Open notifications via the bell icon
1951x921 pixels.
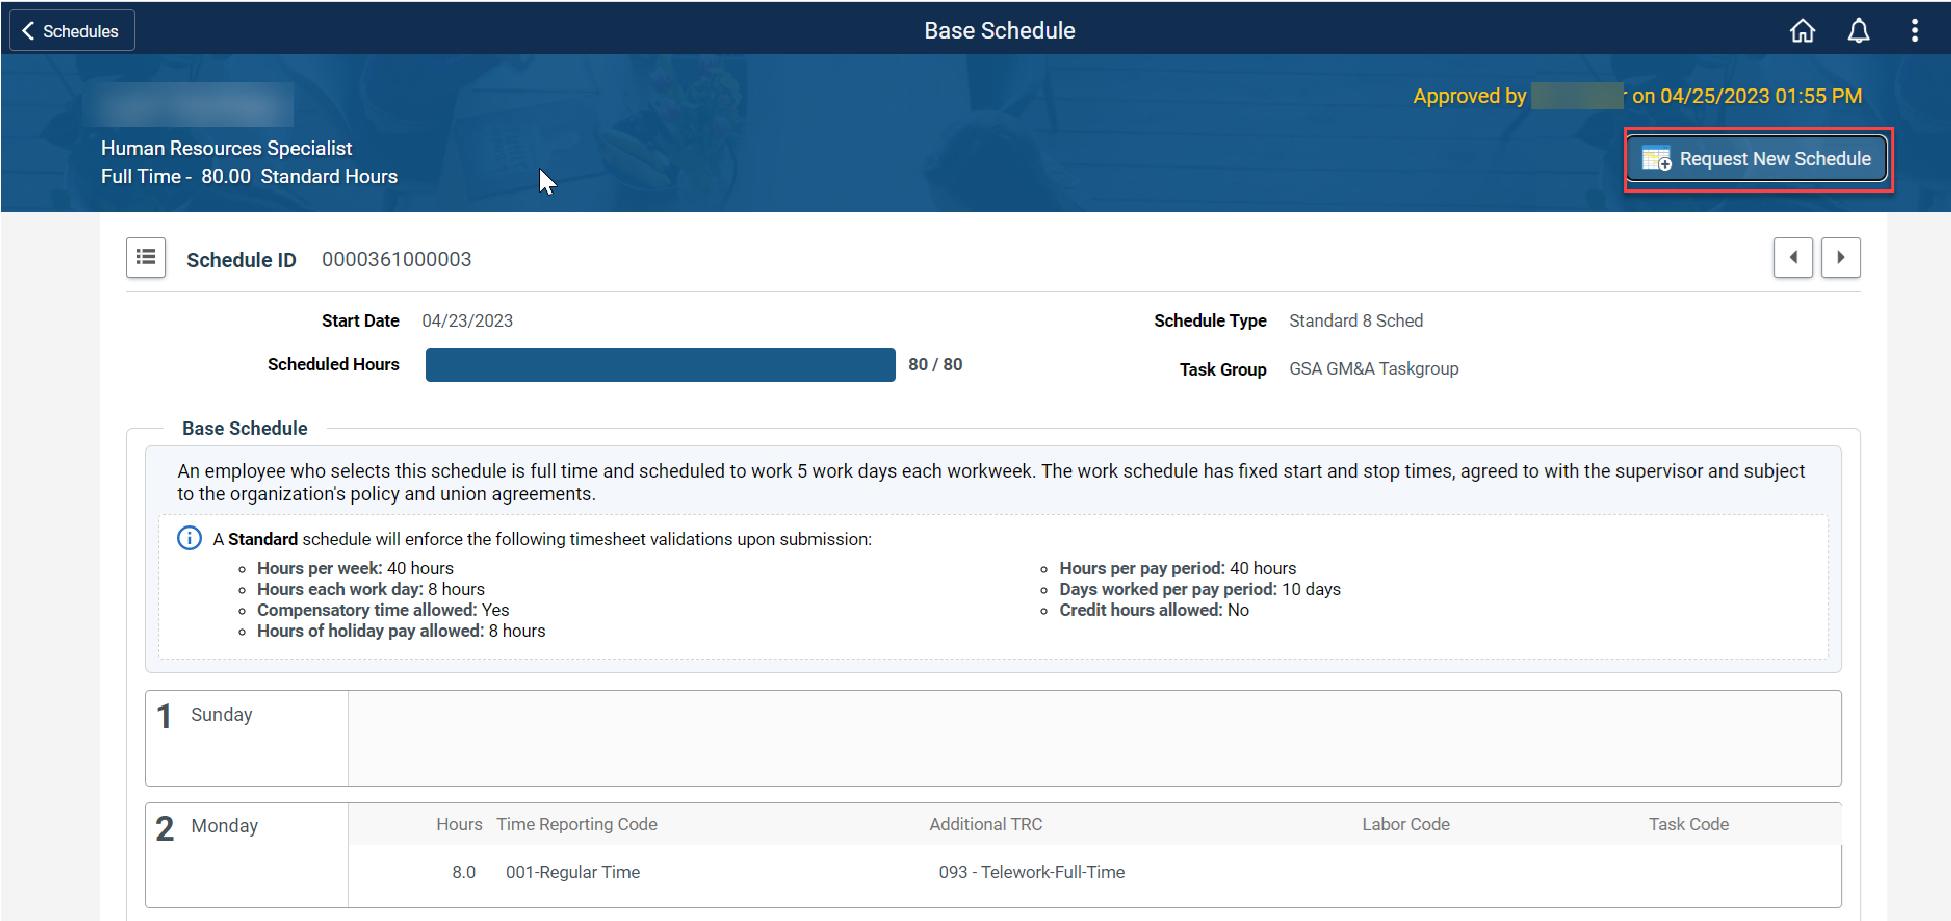pos(1858,30)
